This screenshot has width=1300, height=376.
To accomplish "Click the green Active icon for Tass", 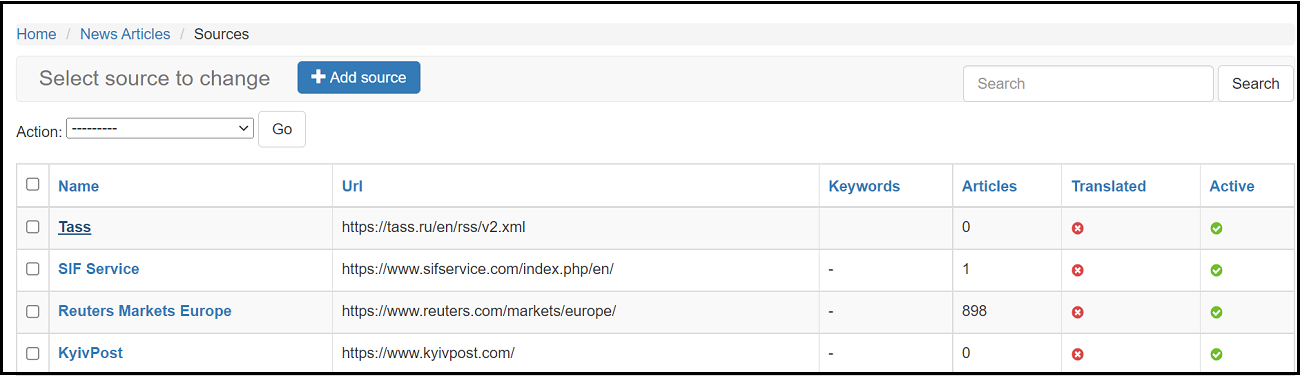I will pos(1216,228).
